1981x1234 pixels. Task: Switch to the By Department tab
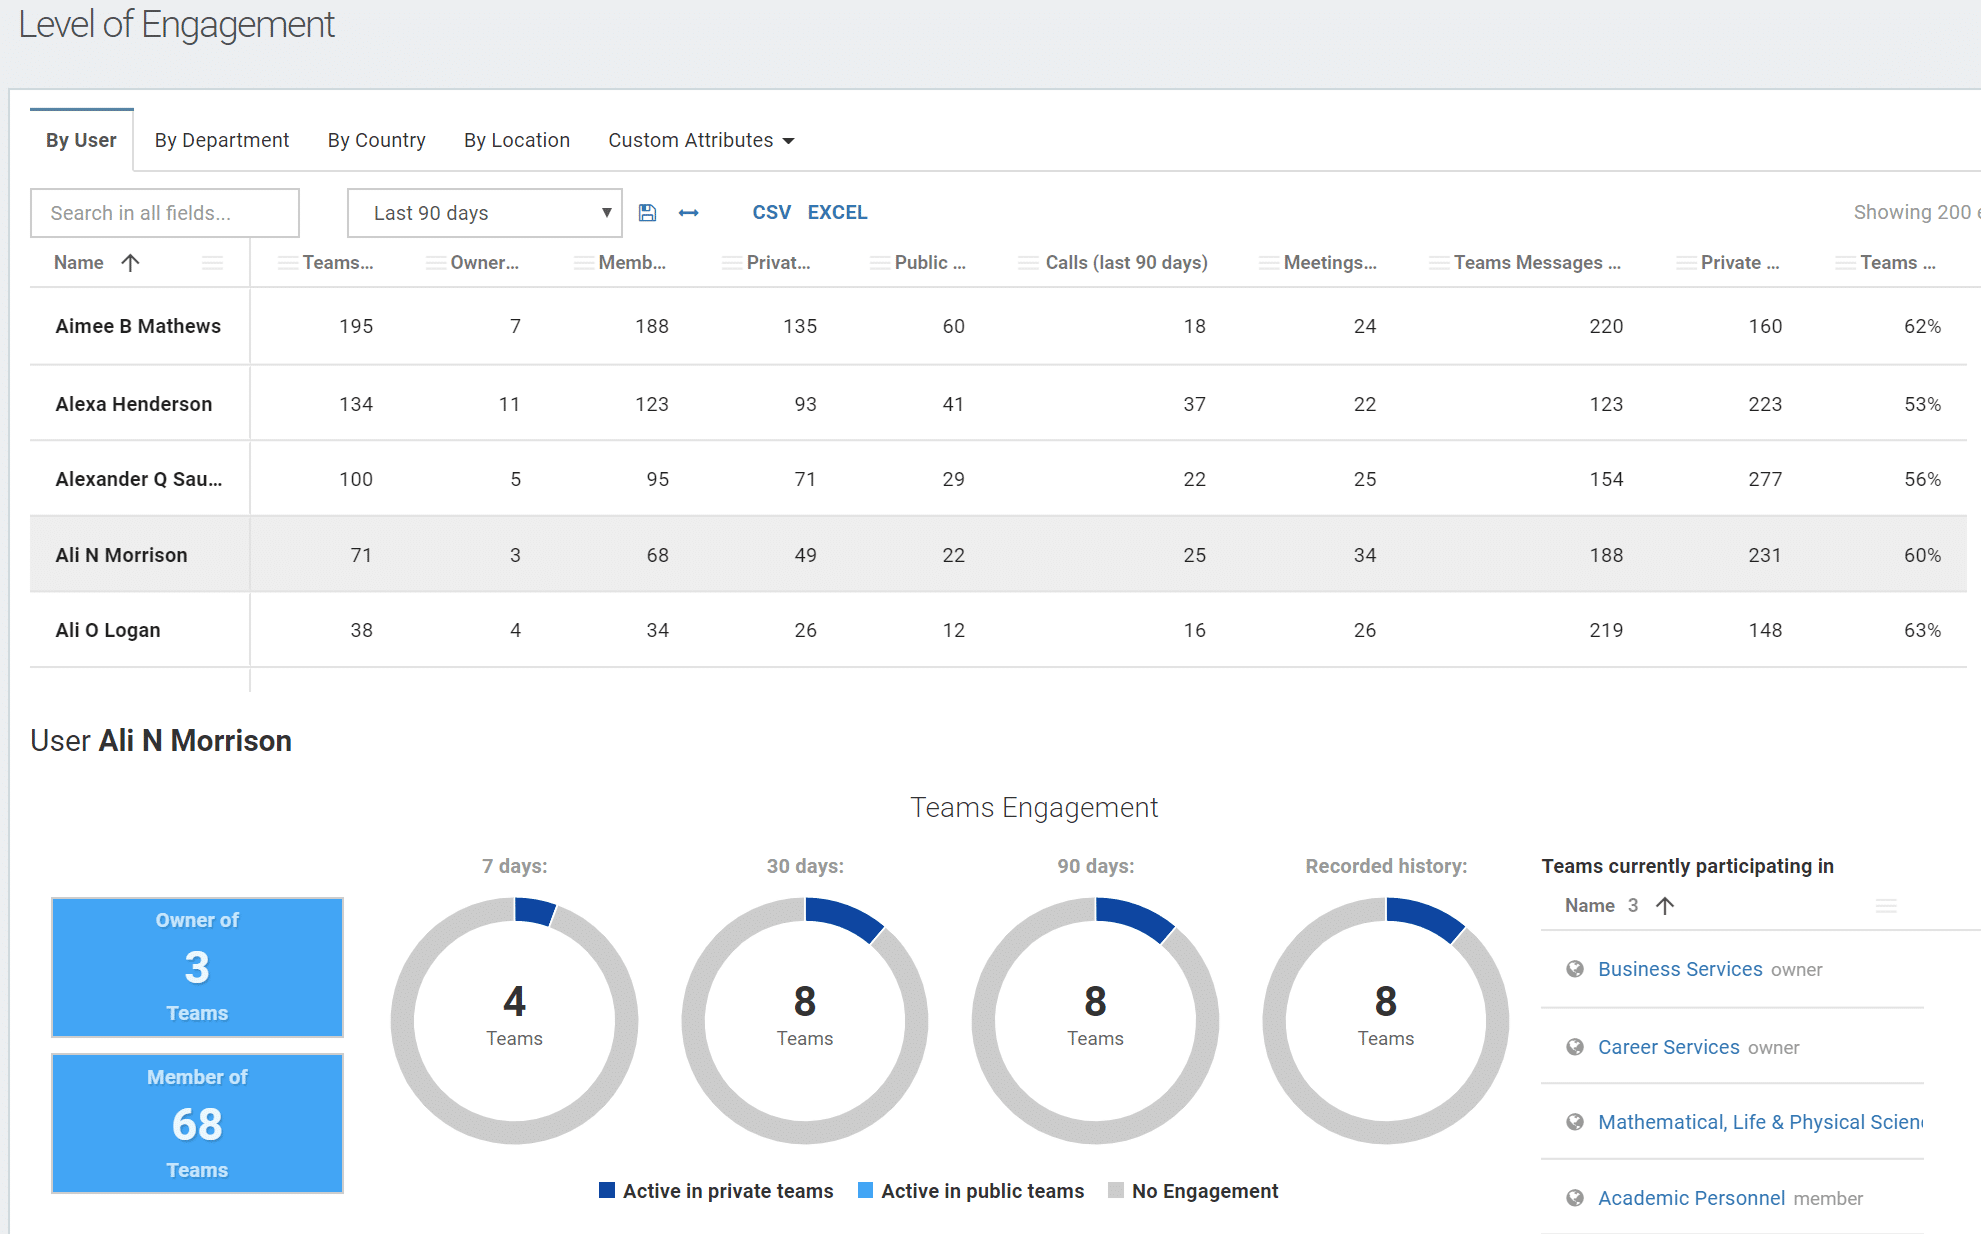click(x=222, y=141)
